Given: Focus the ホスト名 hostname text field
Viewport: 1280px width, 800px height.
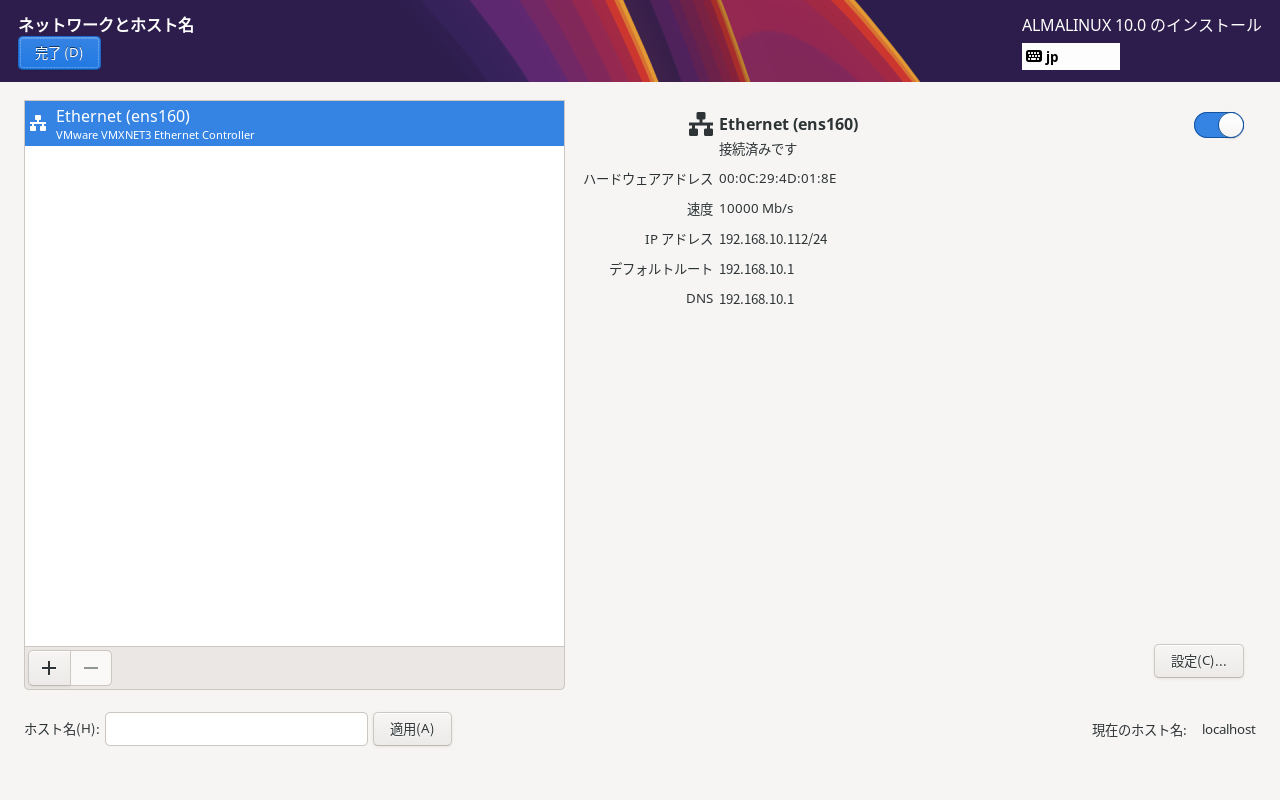Looking at the screenshot, I should click(236, 729).
